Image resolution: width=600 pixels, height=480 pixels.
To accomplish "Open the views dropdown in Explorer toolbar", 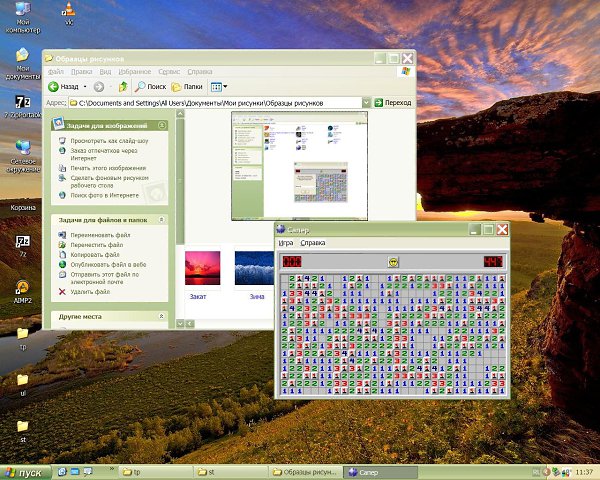I will [x=219, y=87].
